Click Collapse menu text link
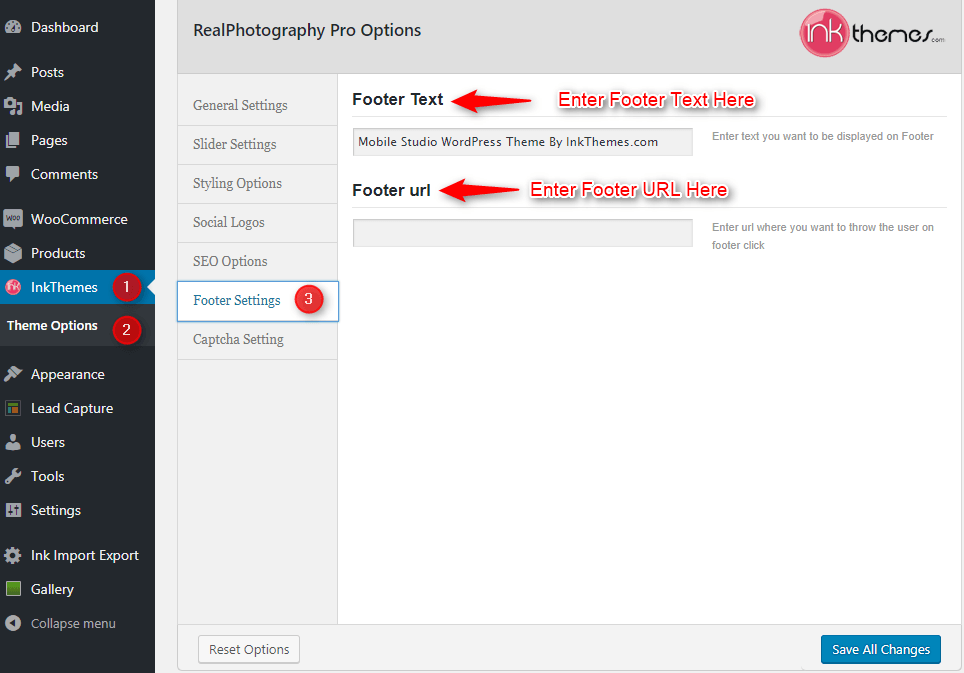Viewport: 964px width, 673px height. tap(73, 623)
